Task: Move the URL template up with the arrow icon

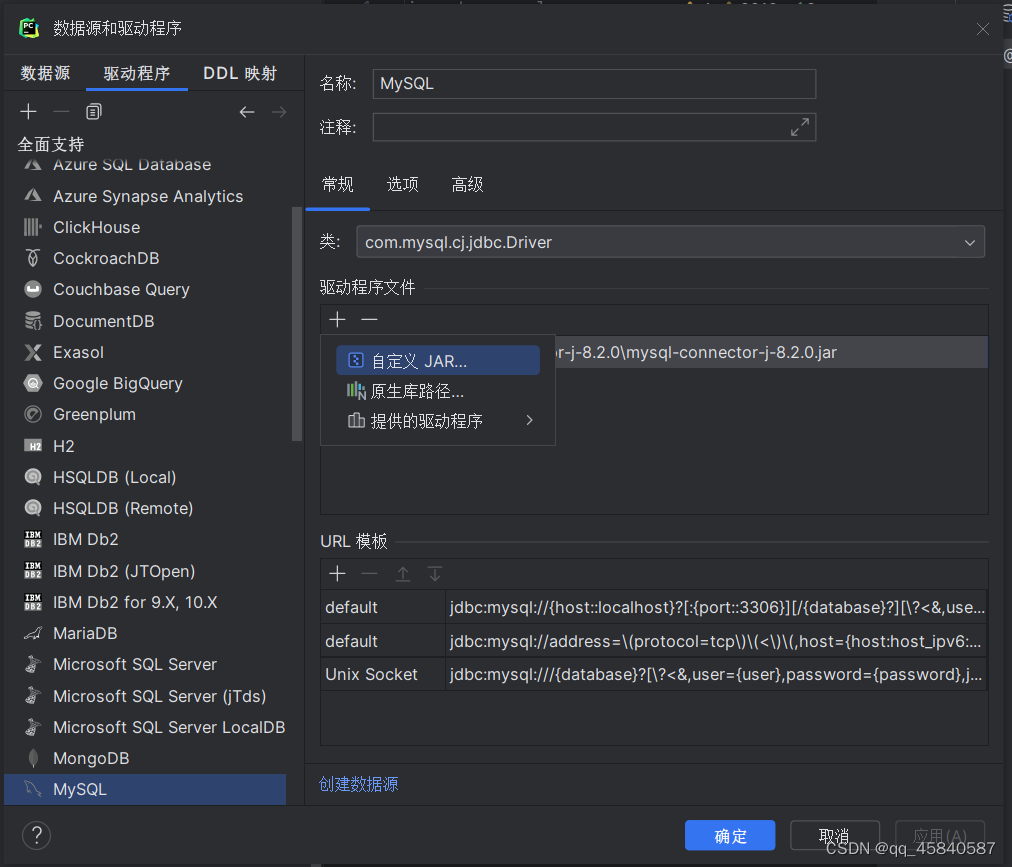Action: click(403, 573)
